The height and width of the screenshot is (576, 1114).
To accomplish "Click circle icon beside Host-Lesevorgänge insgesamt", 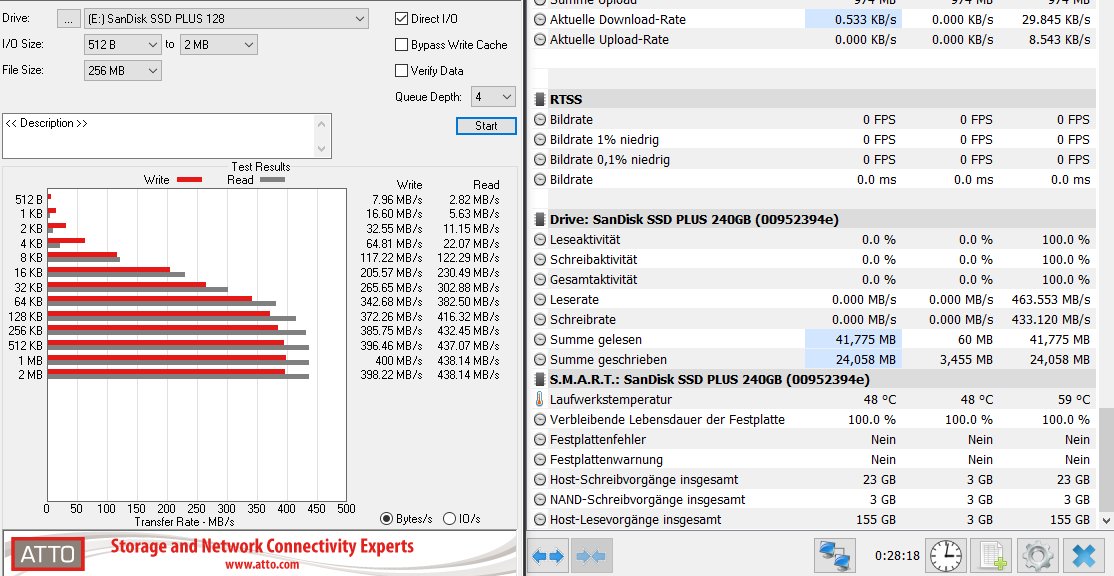I will pyautogui.click(x=540, y=520).
